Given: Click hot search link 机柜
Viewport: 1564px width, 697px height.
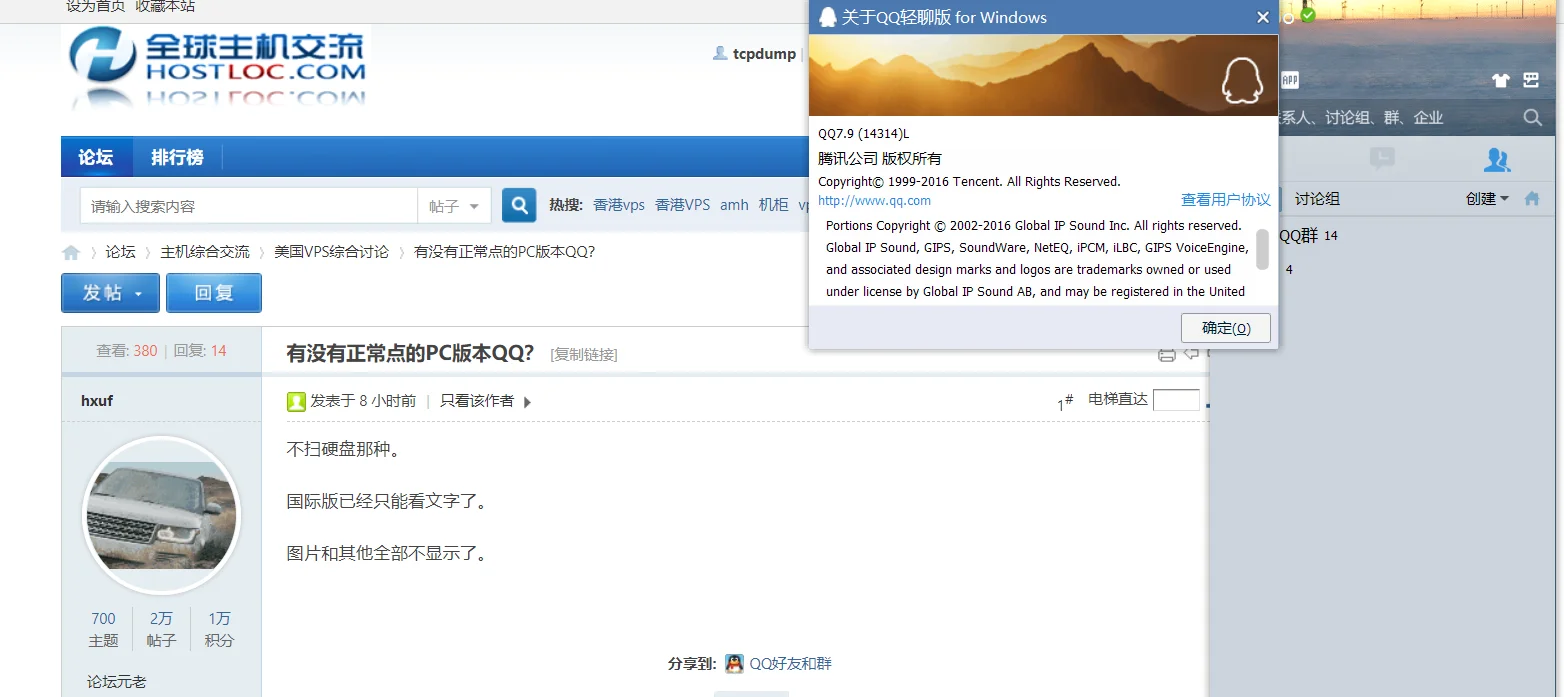Looking at the screenshot, I should [x=773, y=205].
